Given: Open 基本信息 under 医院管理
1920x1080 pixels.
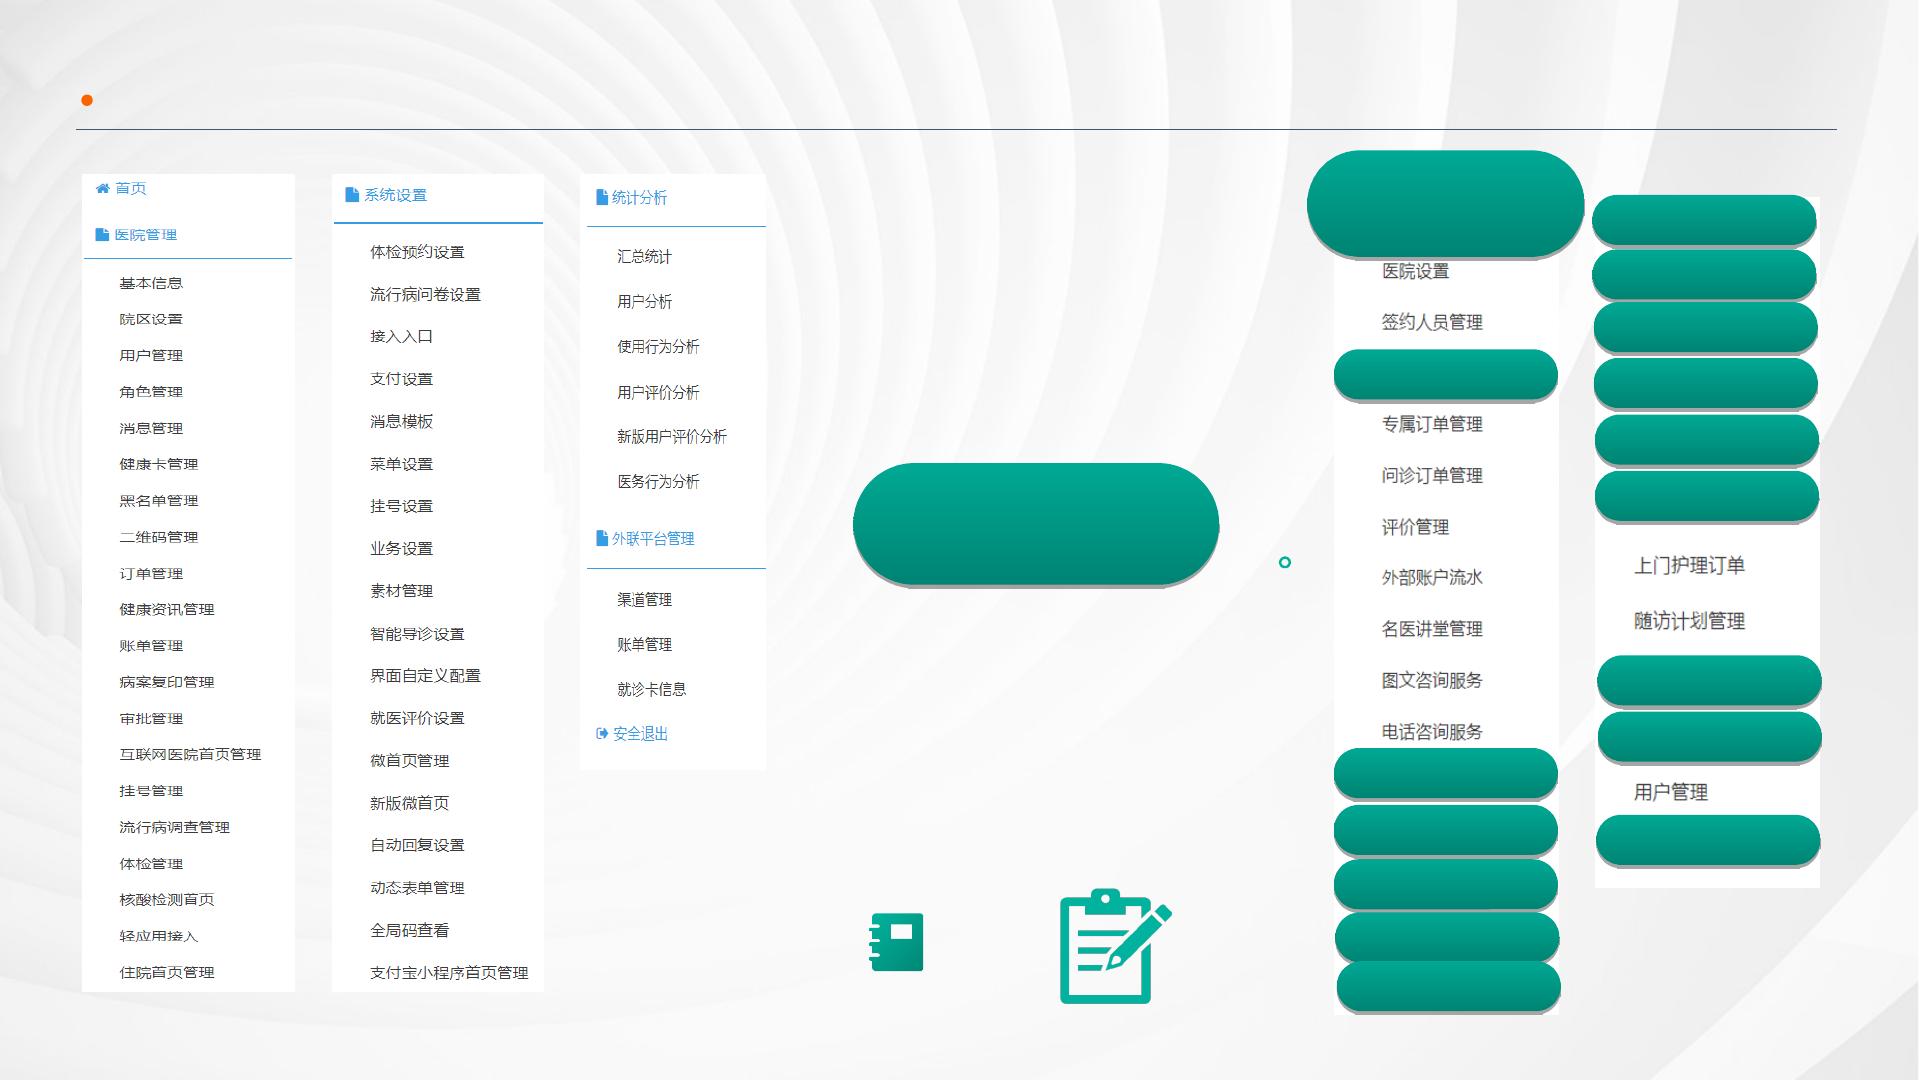Looking at the screenshot, I should point(151,283).
